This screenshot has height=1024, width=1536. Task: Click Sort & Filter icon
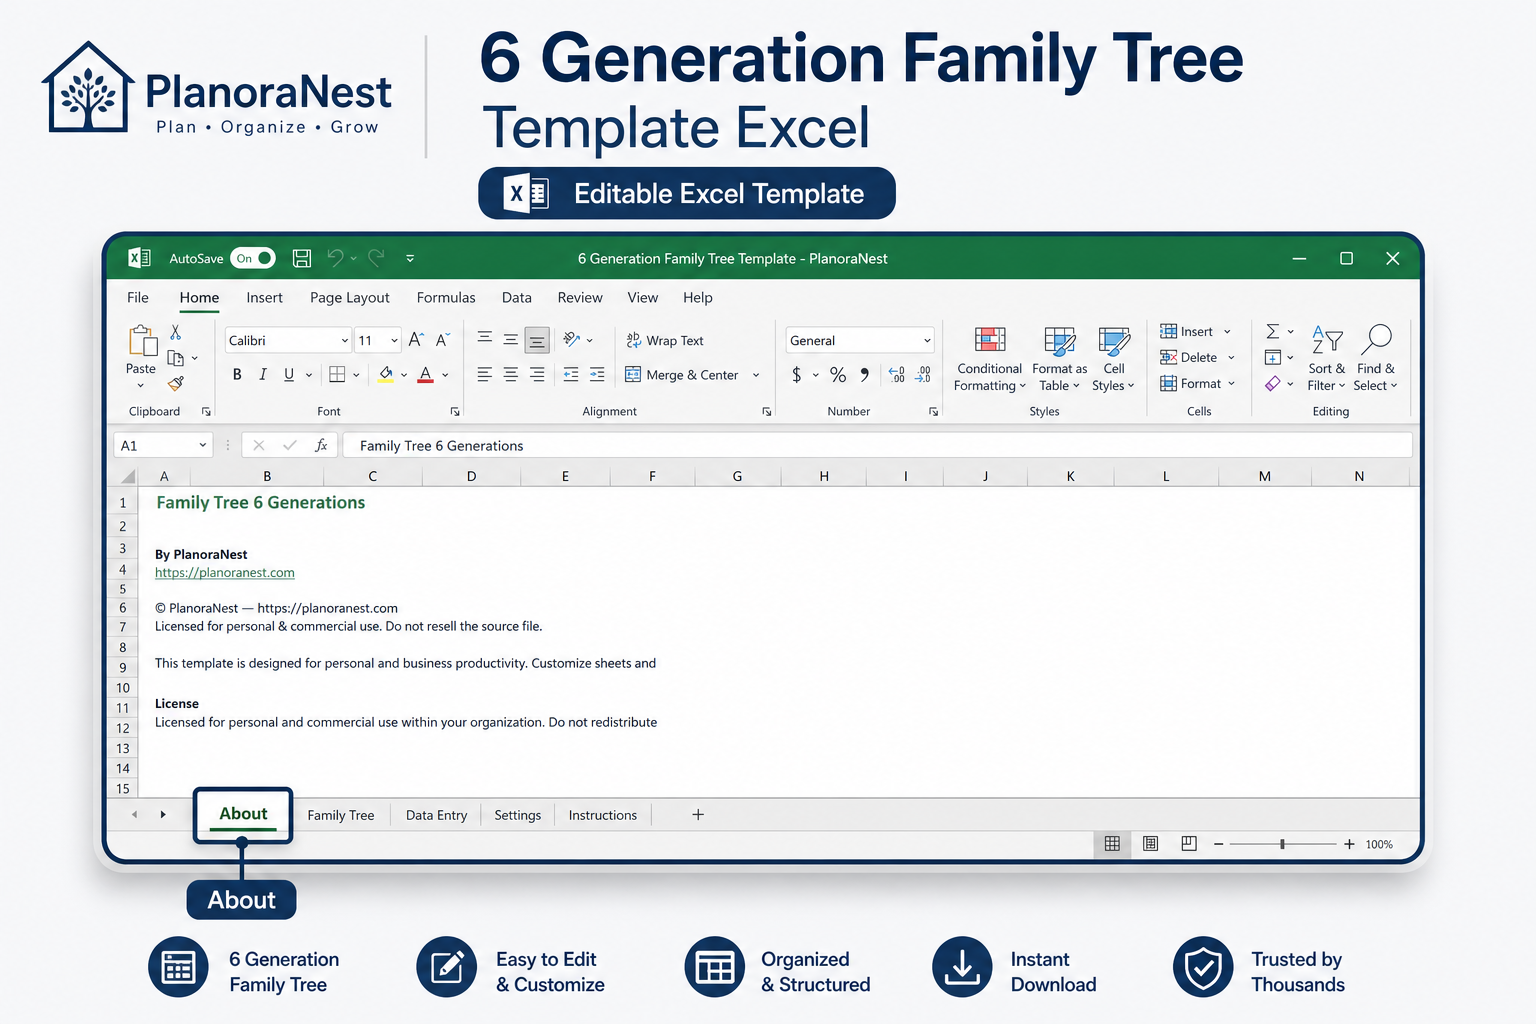pos(1327,340)
